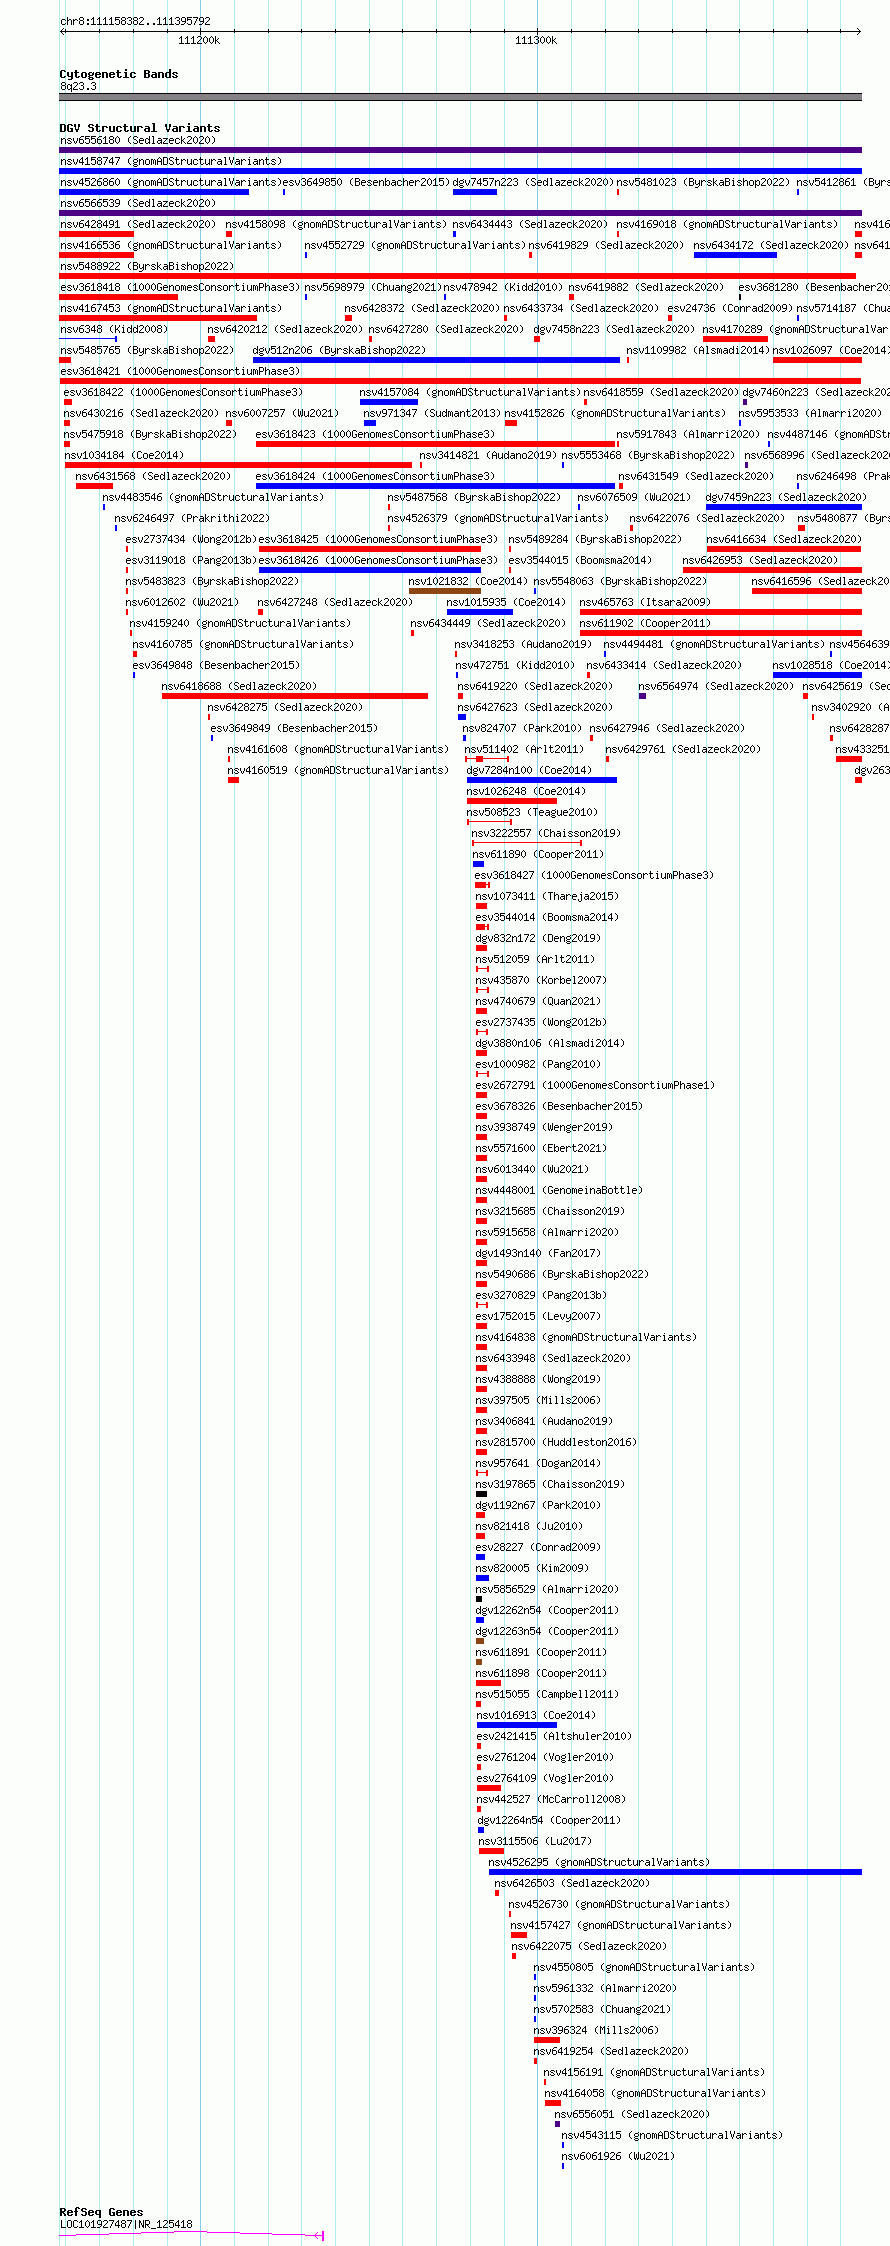Screen dimensions: 890x2246
Task: Select variant nsv1073411 (Thareja2015)
Action: pos(547,896)
